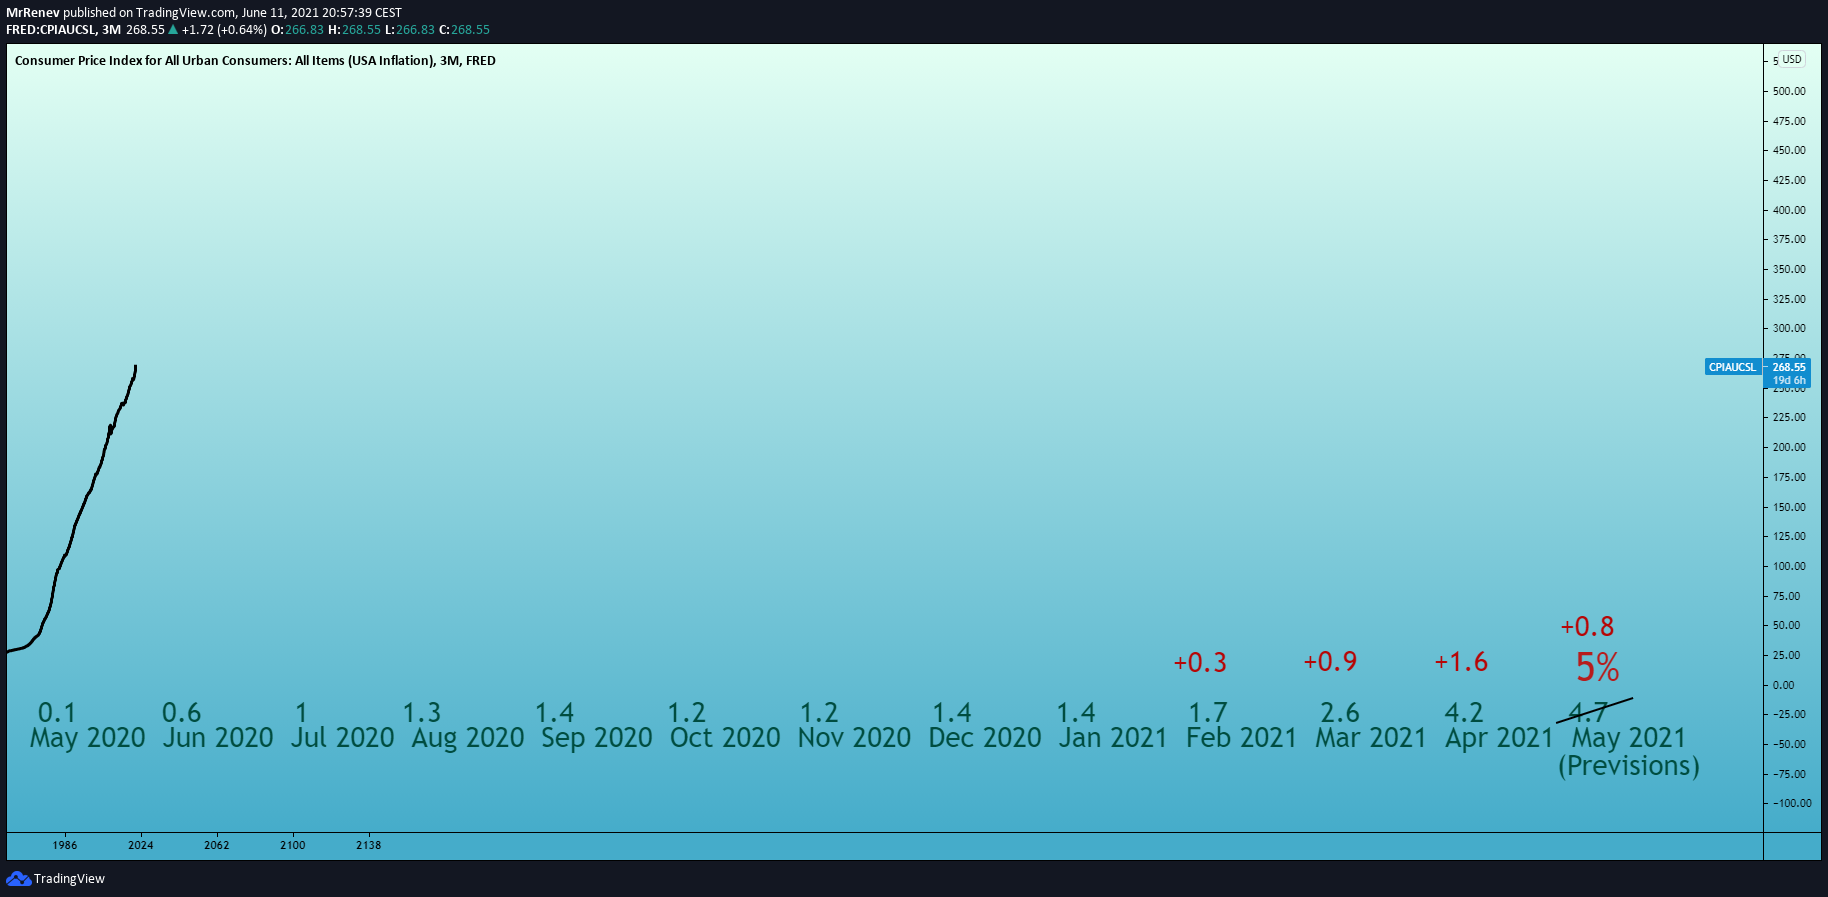The image size is (1828, 897).
Task: Click the 1.7 value above Feb 2021
Action: (x=1208, y=712)
